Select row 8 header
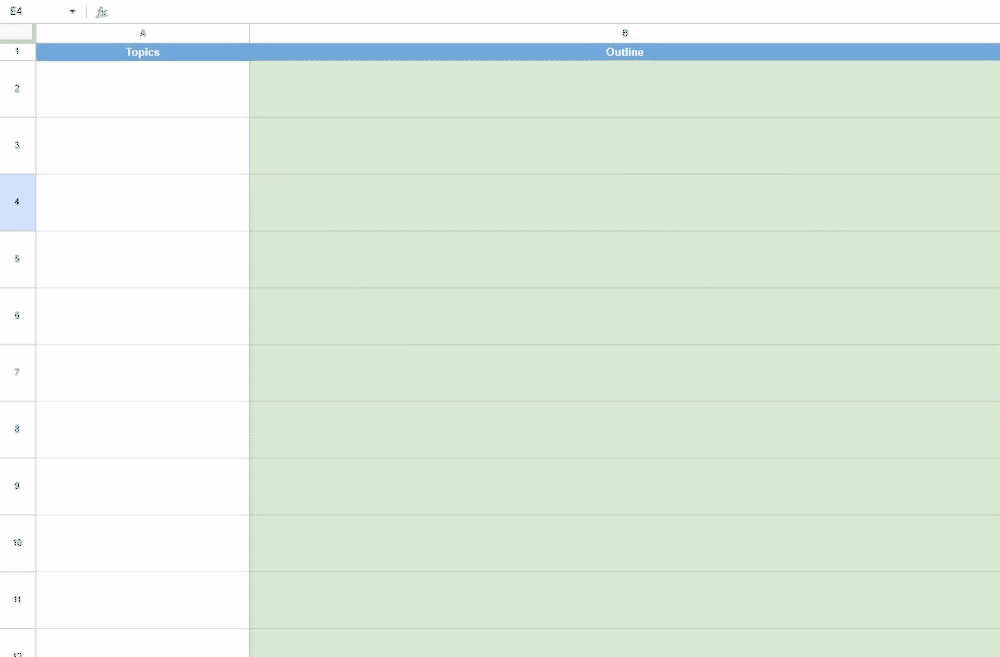The height and width of the screenshot is (657, 1000). (x=17, y=429)
